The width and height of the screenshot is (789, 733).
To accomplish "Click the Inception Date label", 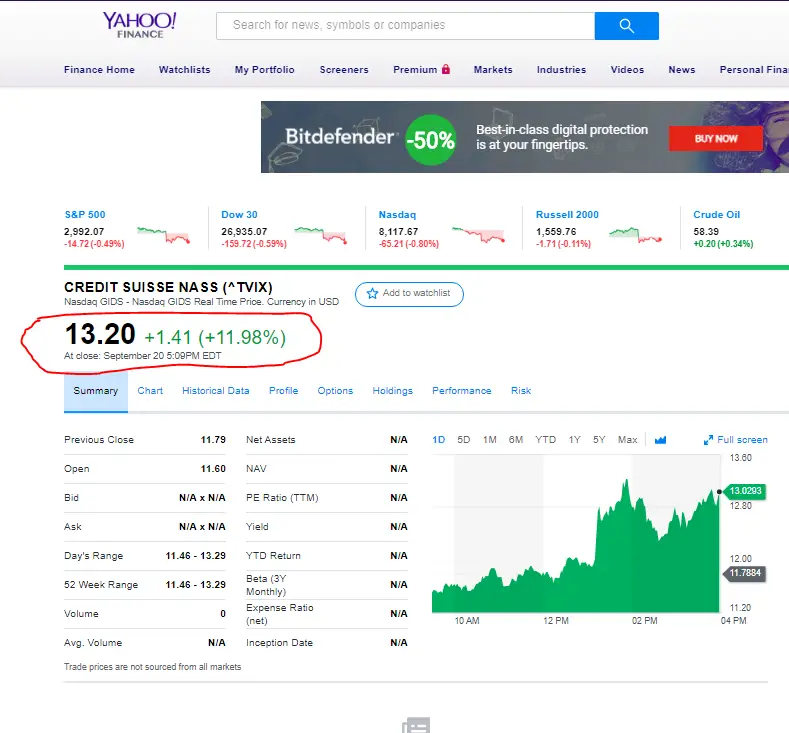I will tap(279, 643).
